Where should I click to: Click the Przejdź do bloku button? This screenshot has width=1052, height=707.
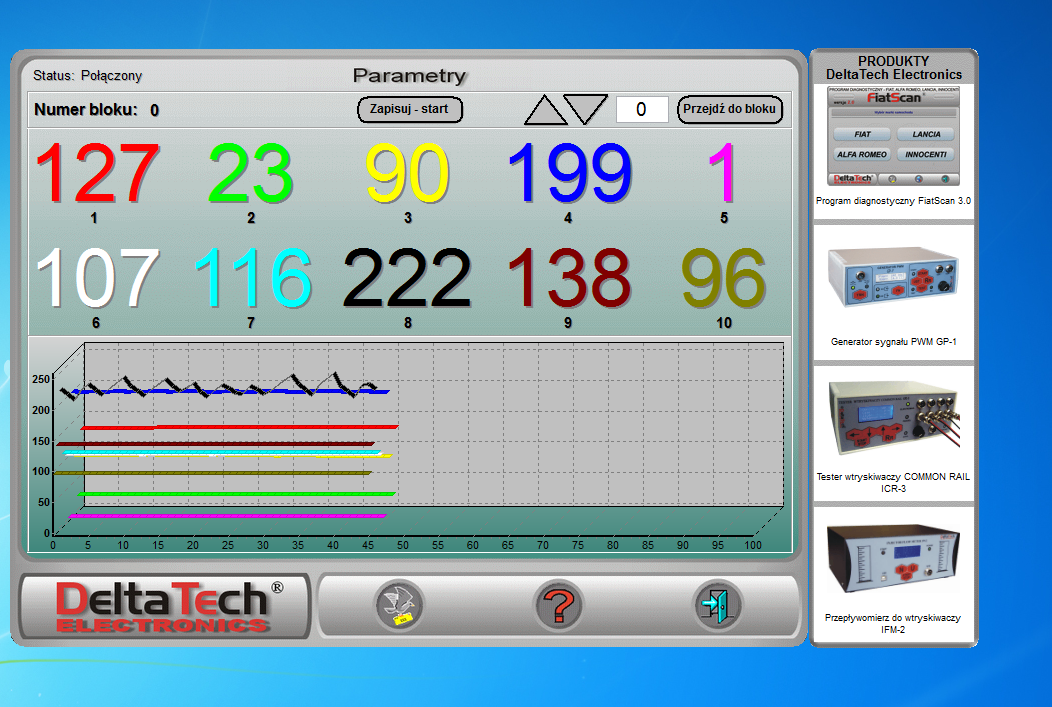point(729,109)
